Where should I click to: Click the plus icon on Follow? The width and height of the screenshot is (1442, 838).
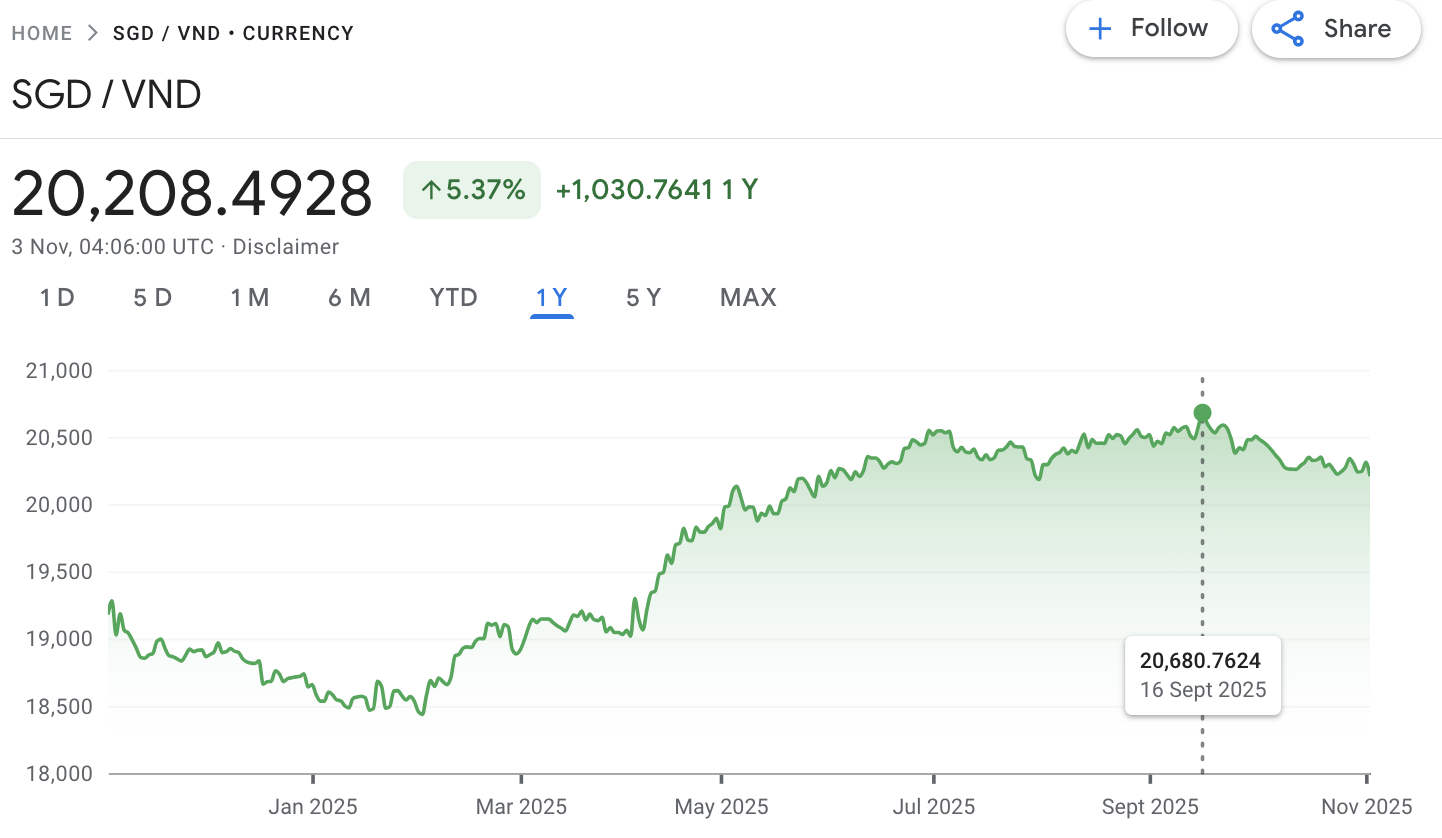tap(1100, 29)
